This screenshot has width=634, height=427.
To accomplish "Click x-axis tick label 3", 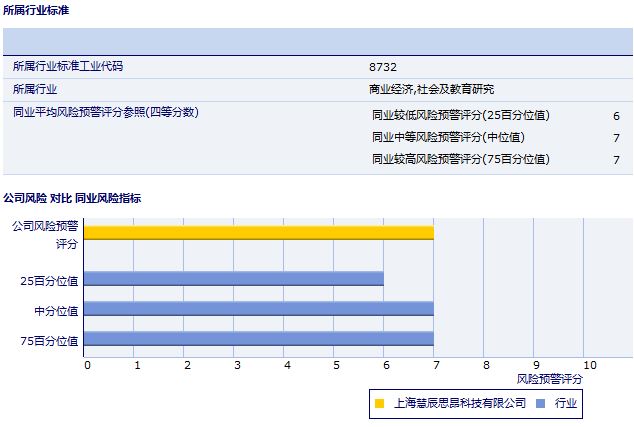I will (x=237, y=365).
